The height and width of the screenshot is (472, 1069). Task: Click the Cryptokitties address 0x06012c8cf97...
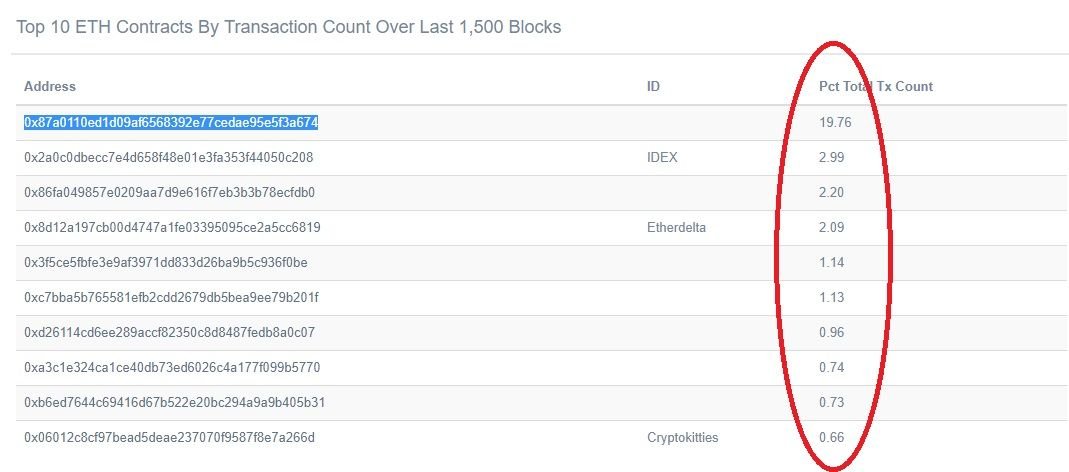tap(169, 437)
